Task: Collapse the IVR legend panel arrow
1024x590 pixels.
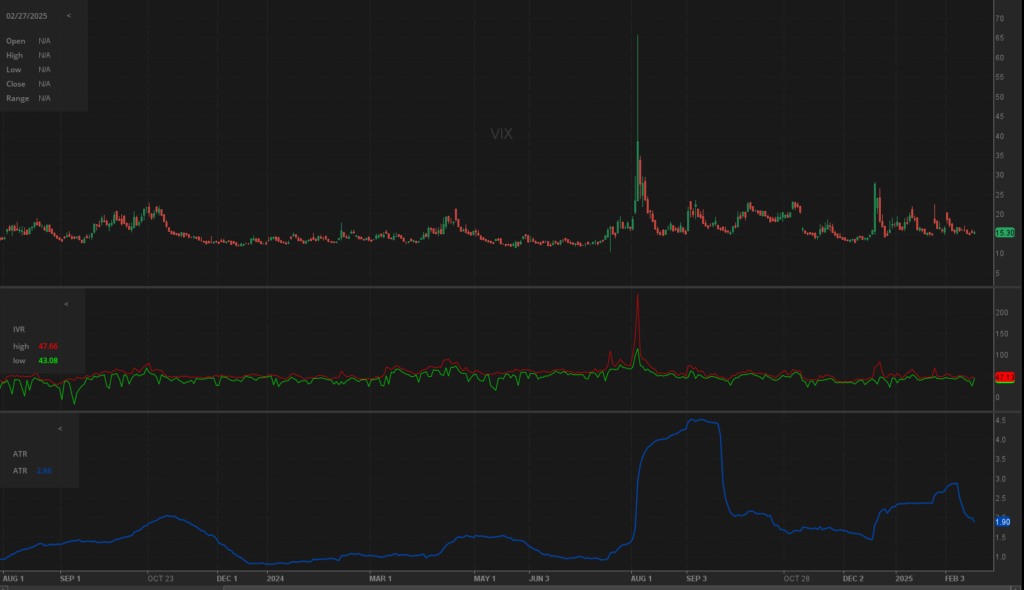Action: coord(66,303)
